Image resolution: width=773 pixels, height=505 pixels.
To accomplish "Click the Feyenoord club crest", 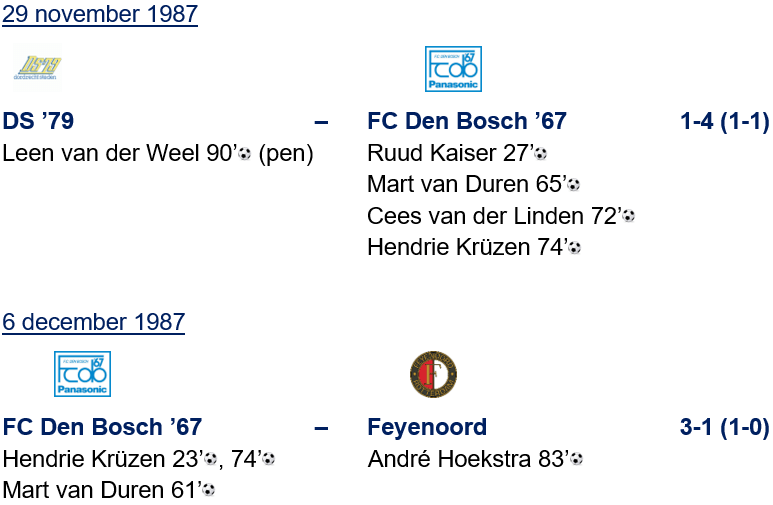I will [434, 374].
